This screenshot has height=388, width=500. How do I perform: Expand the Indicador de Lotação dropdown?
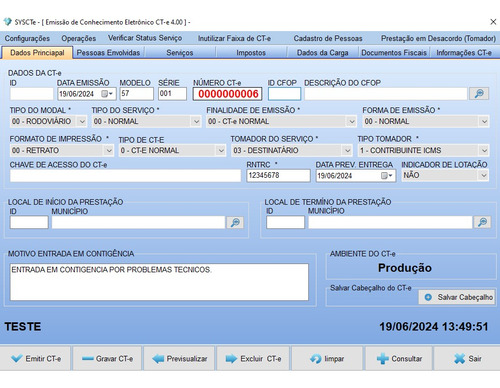[x=484, y=175]
